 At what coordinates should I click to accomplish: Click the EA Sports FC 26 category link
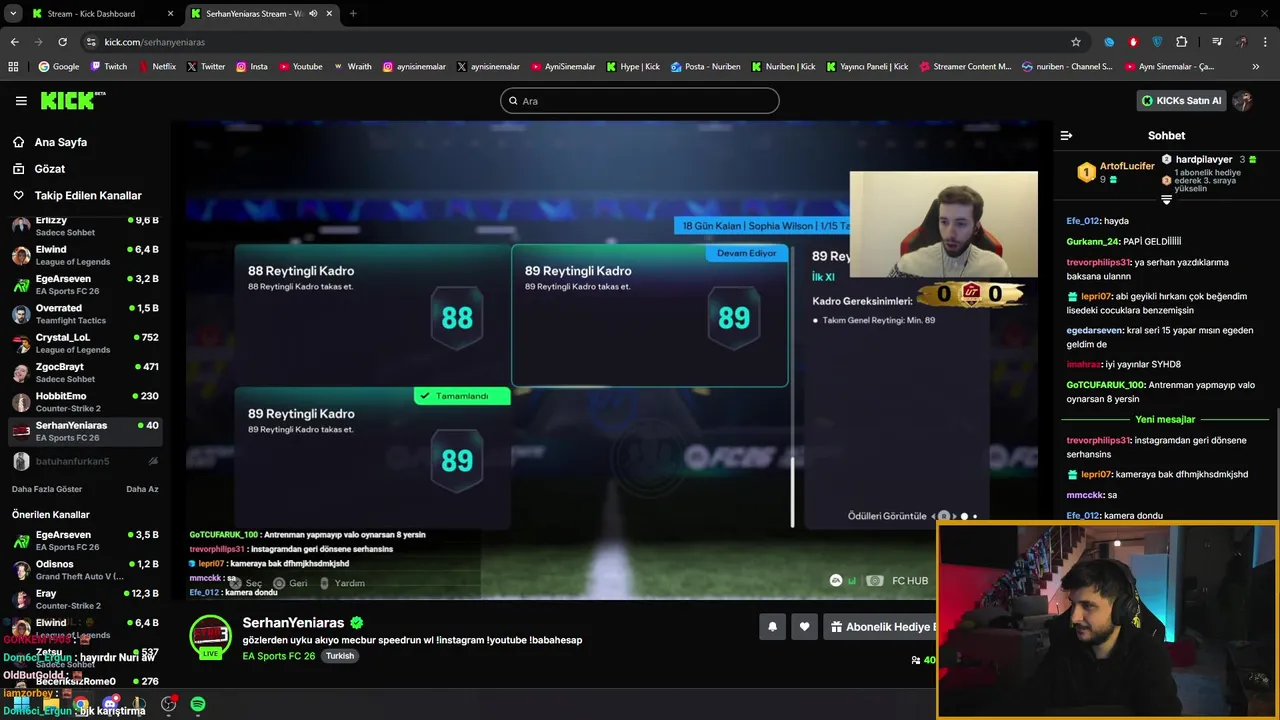click(279, 656)
